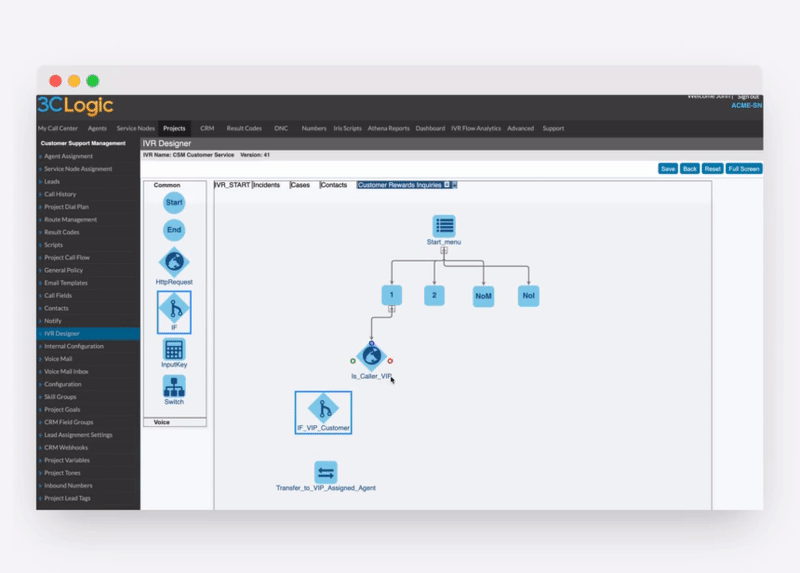Open IVR Flow Analytics menu
Image resolution: width=800 pixels, height=573 pixels.
pos(476,129)
